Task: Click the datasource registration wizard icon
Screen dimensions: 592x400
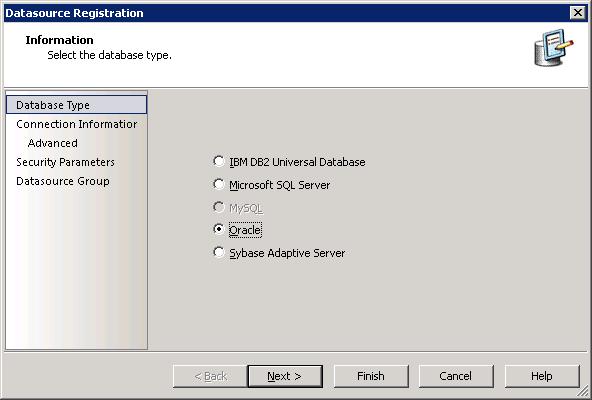Action: 553,48
